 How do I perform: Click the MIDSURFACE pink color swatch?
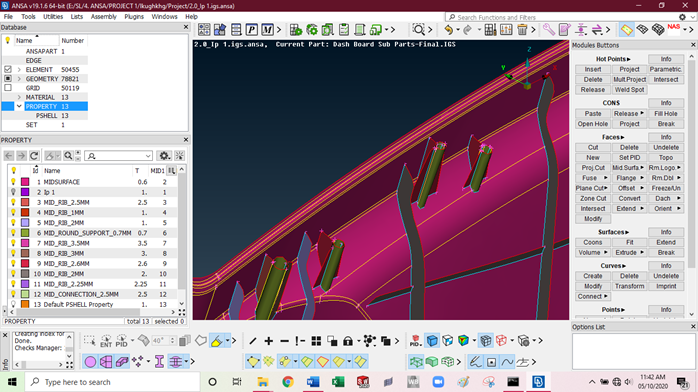[x=25, y=182]
